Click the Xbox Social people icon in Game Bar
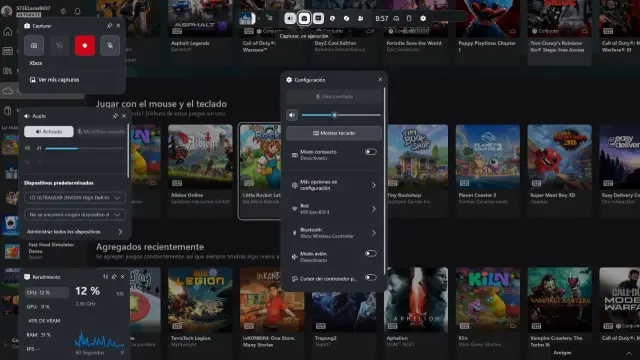 point(360,18)
